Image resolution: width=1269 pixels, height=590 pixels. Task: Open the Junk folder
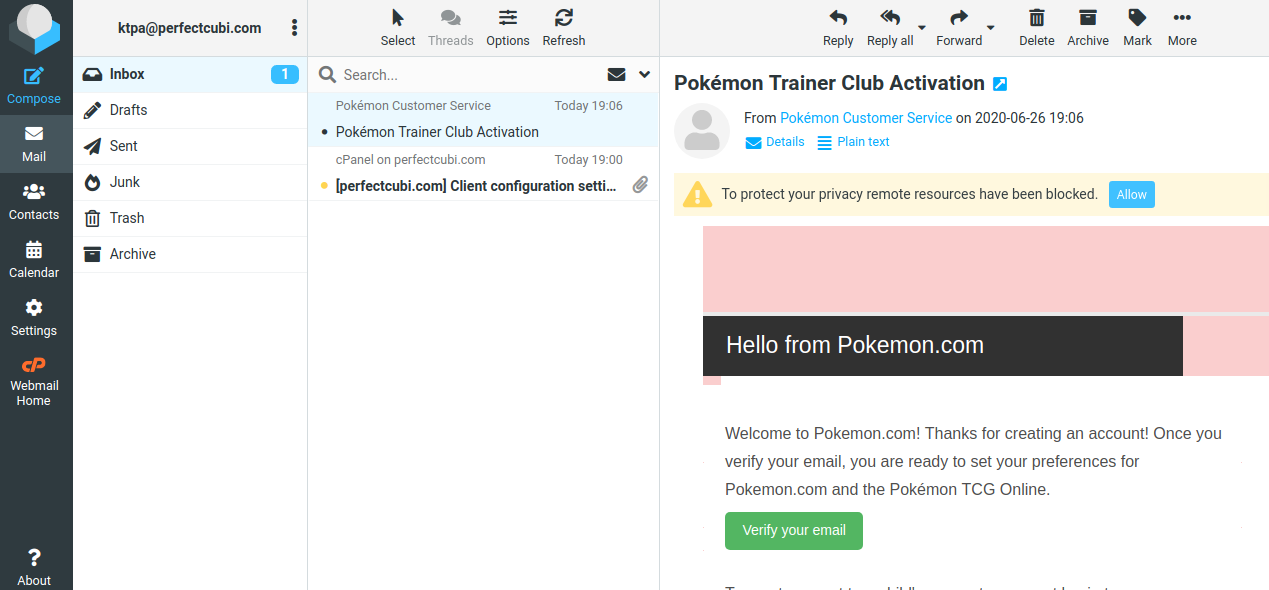(x=190, y=182)
